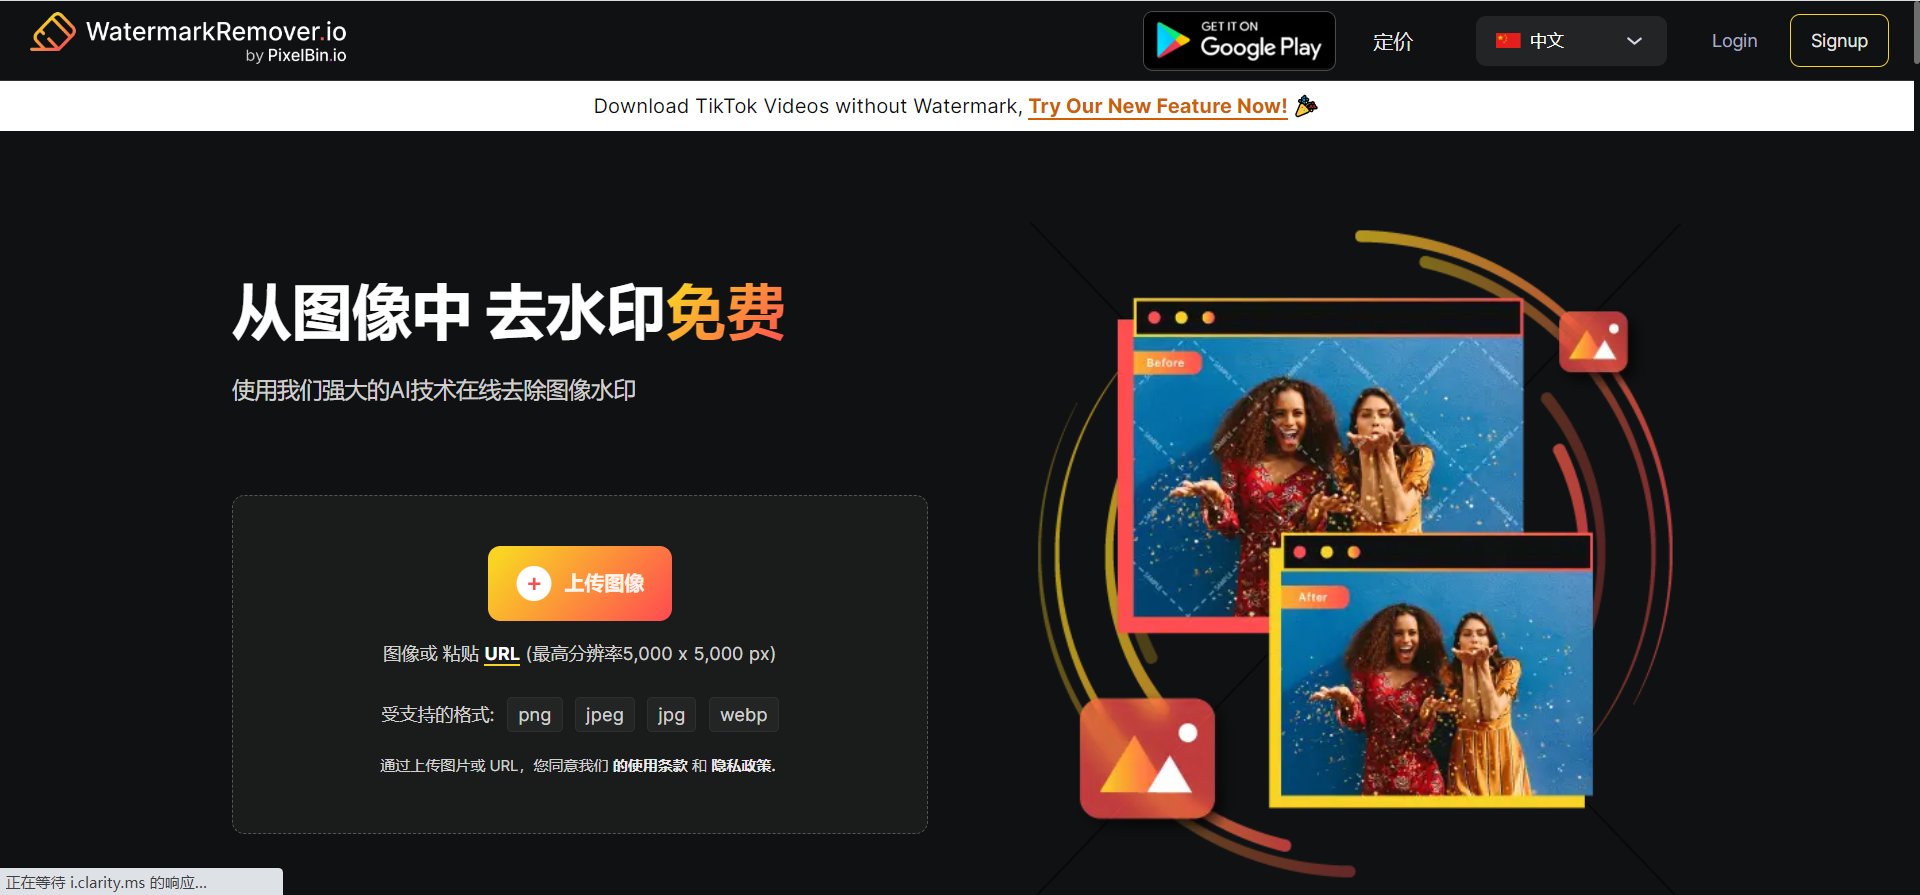Click the small image icon top right
Screen dimensions: 1920x895
[1592, 342]
